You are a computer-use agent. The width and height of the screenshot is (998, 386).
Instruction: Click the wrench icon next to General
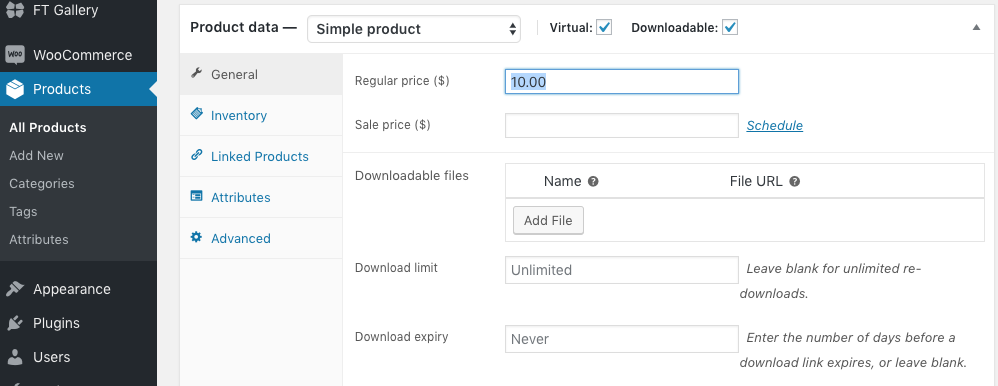coord(197,74)
